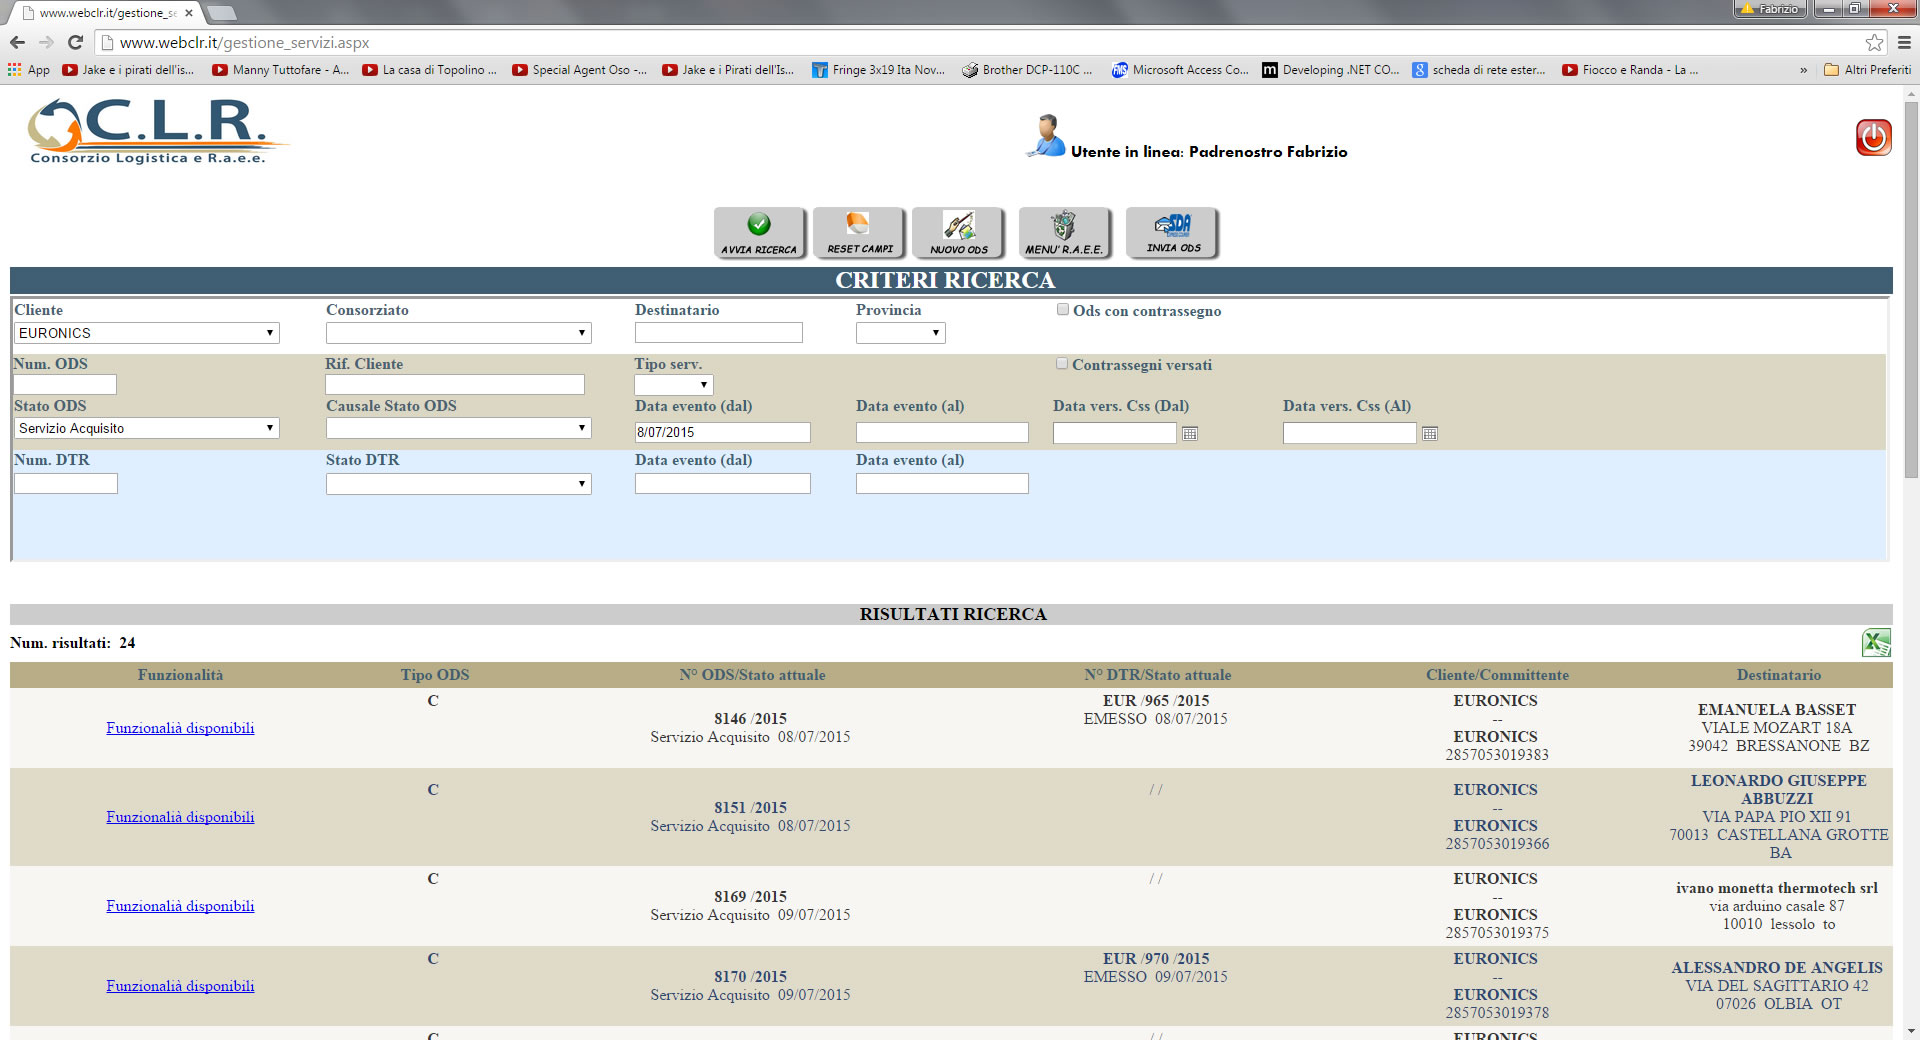The image size is (1920, 1040).
Task: Open the Chrome menu button
Action: click(1904, 42)
